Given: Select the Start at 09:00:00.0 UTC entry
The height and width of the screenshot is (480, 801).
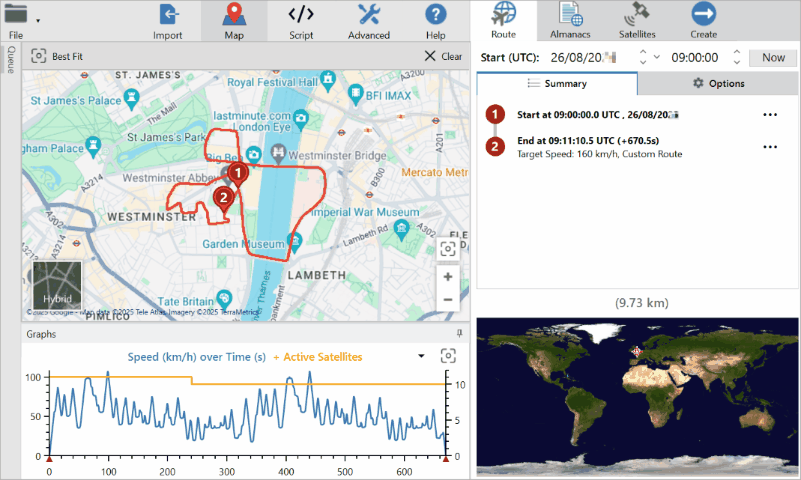Looking at the screenshot, I should 597,115.
